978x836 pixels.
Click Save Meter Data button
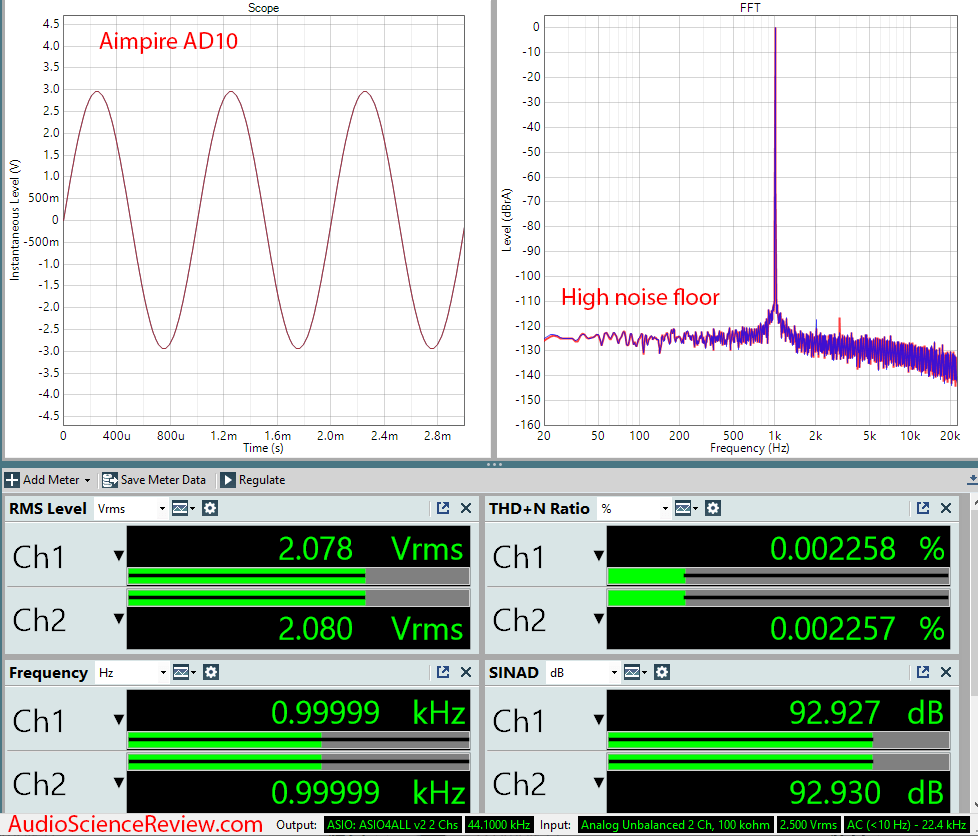(154, 480)
